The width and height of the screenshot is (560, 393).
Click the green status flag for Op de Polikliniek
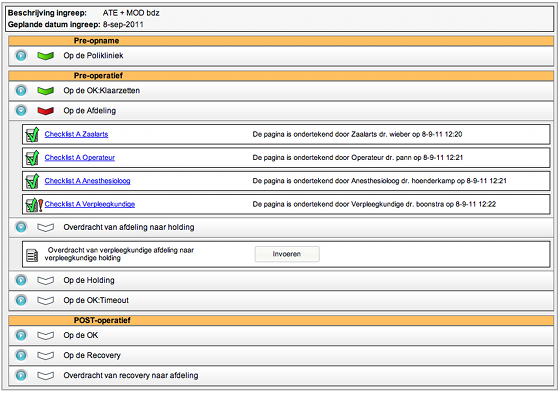(x=45, y=56)
